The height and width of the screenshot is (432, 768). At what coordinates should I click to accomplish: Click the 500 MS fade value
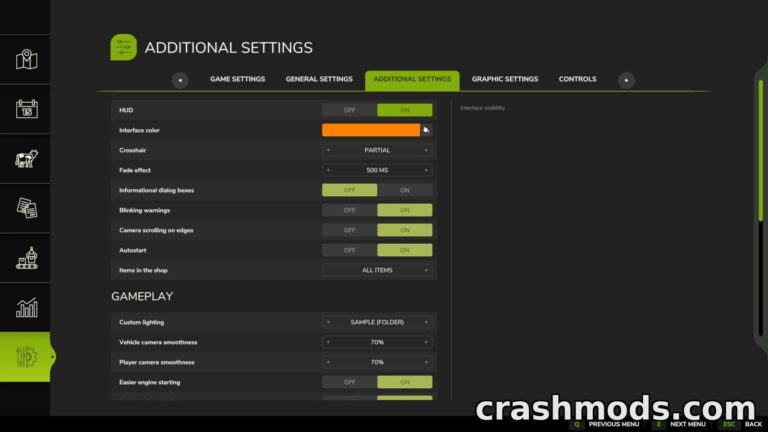coord(377,170)
